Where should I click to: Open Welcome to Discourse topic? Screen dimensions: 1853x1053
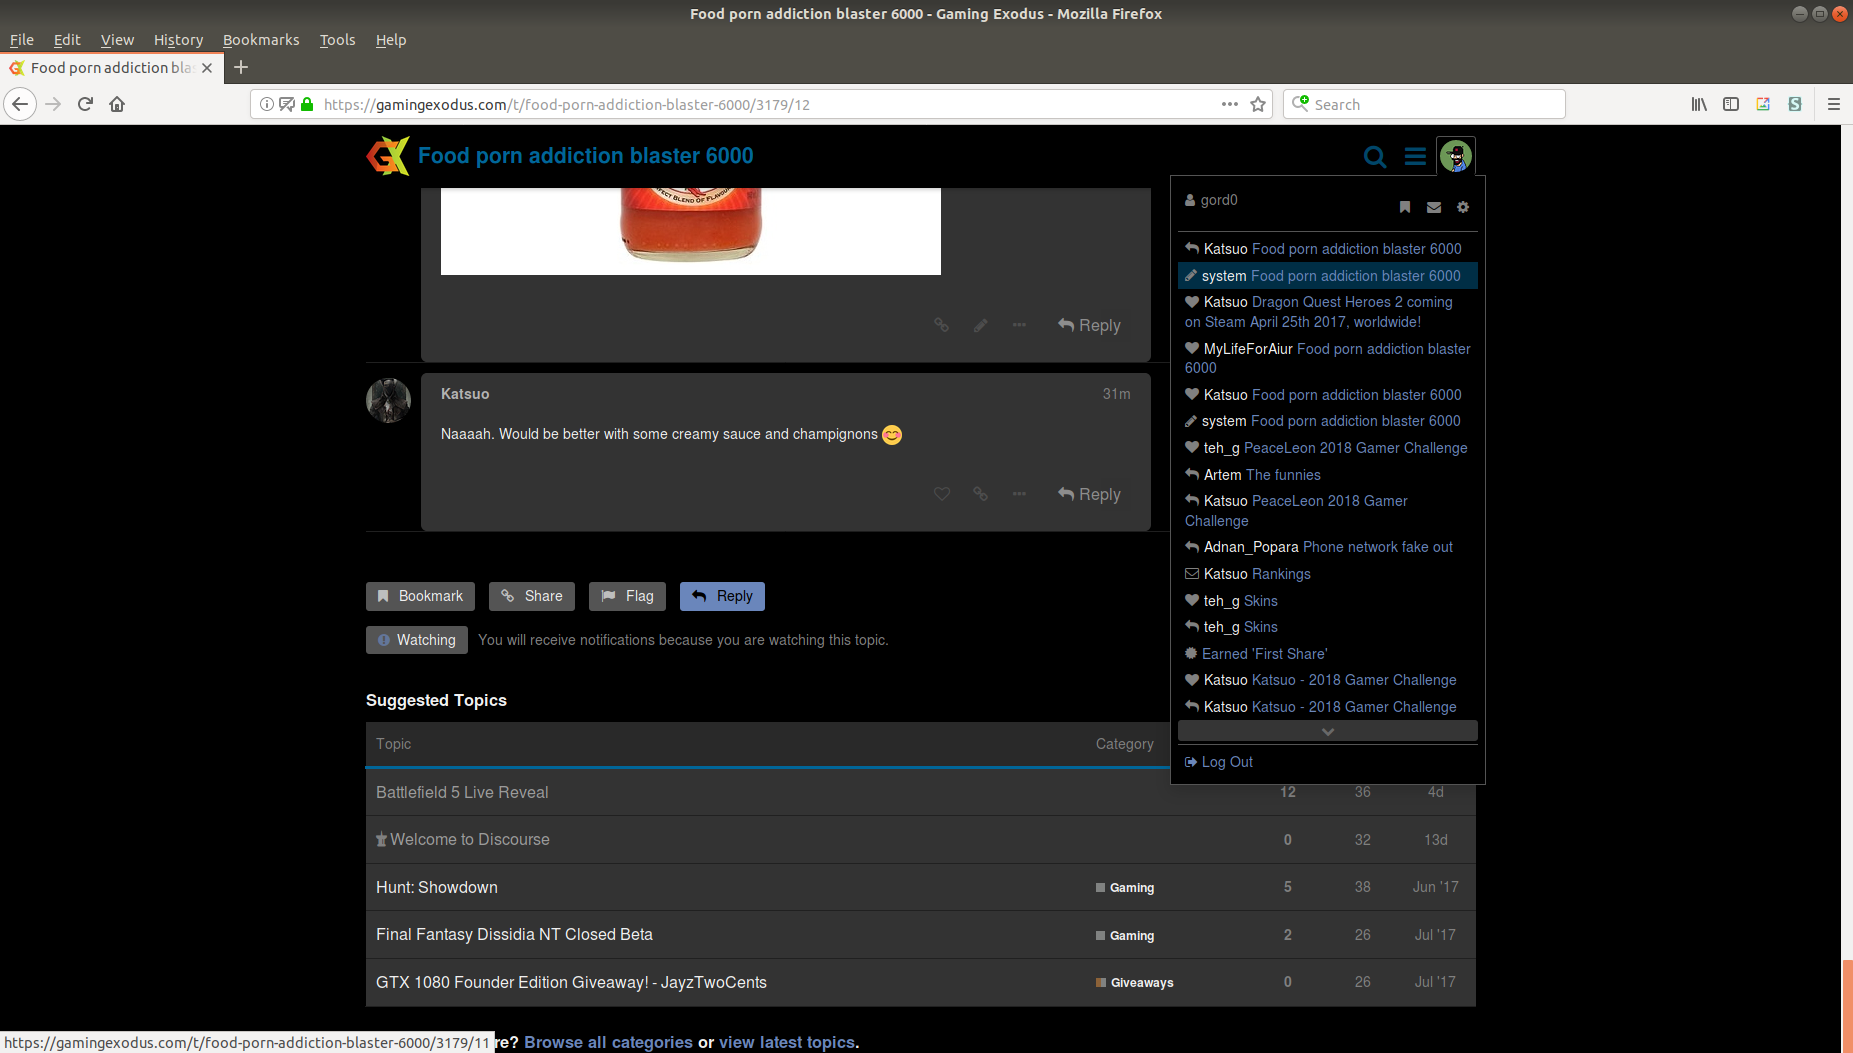click(470, 840)
